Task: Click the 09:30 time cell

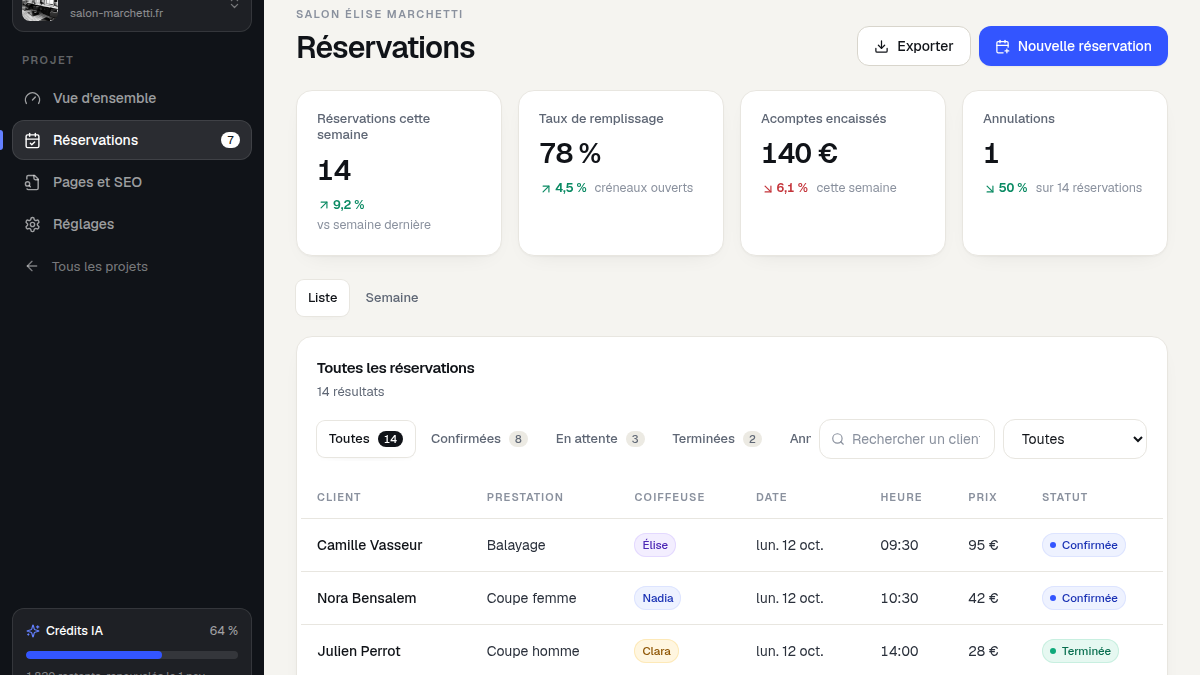Action: tap(899, 545)
